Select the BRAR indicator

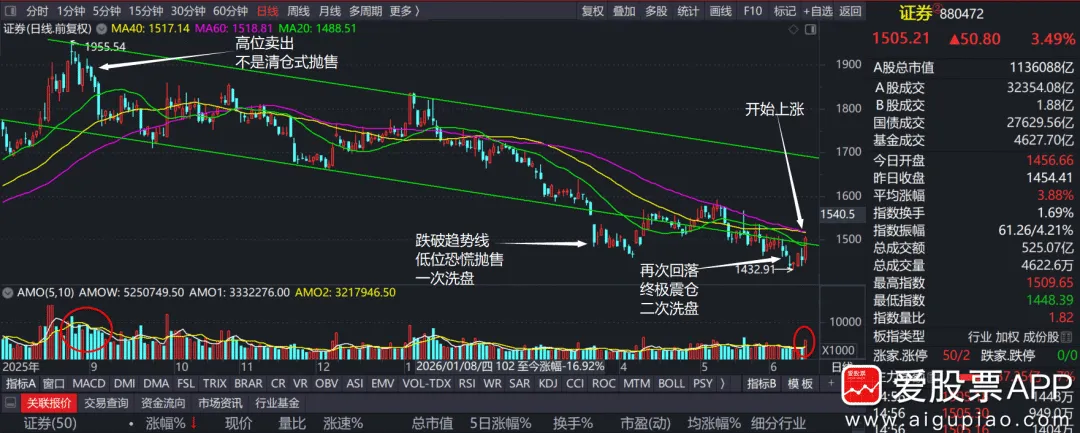pyautogui.click(x=249, y=384)
